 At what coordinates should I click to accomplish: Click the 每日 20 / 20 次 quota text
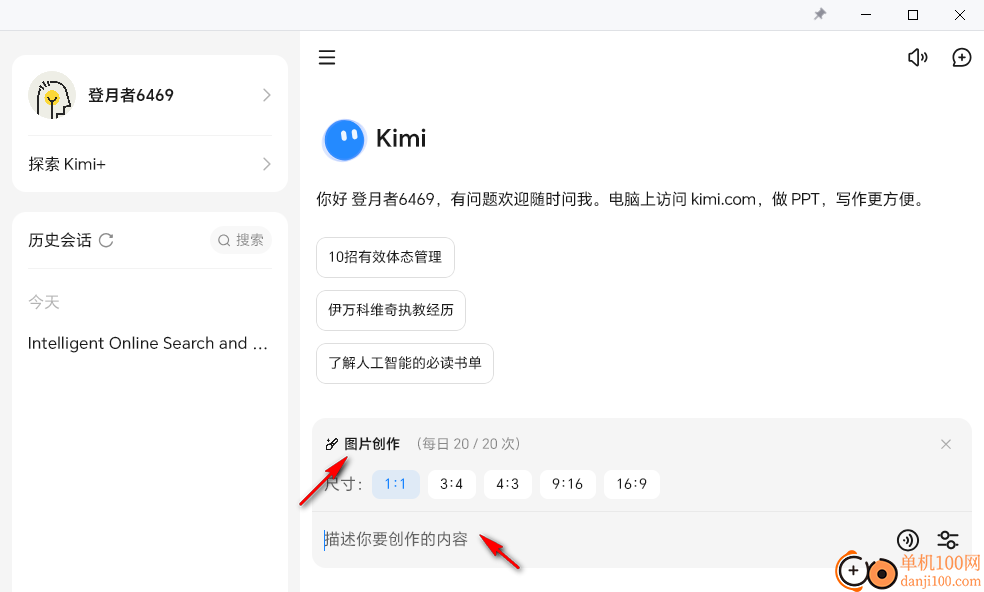[x=468, y=444]
